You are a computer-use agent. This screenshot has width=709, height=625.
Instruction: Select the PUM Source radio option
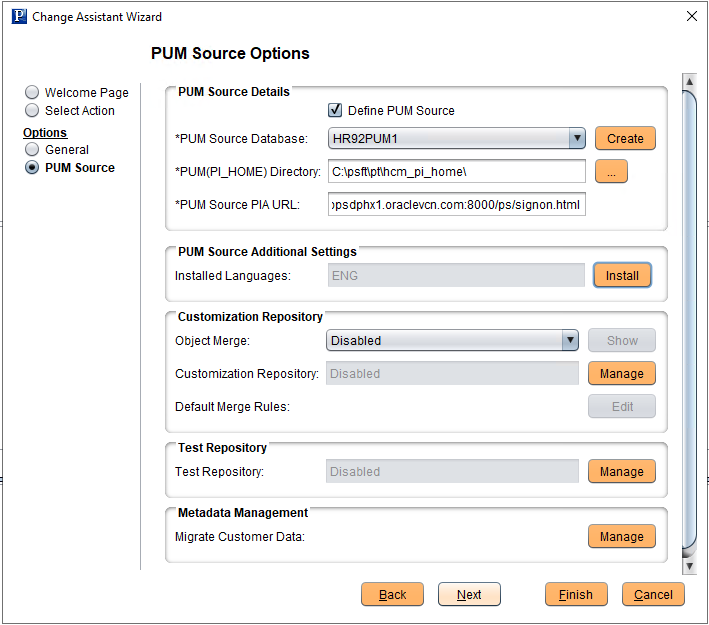click(32, 168)
